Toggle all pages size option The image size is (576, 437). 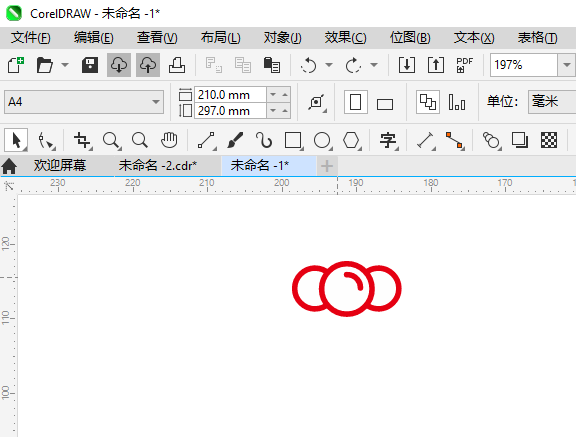[428, 102]
